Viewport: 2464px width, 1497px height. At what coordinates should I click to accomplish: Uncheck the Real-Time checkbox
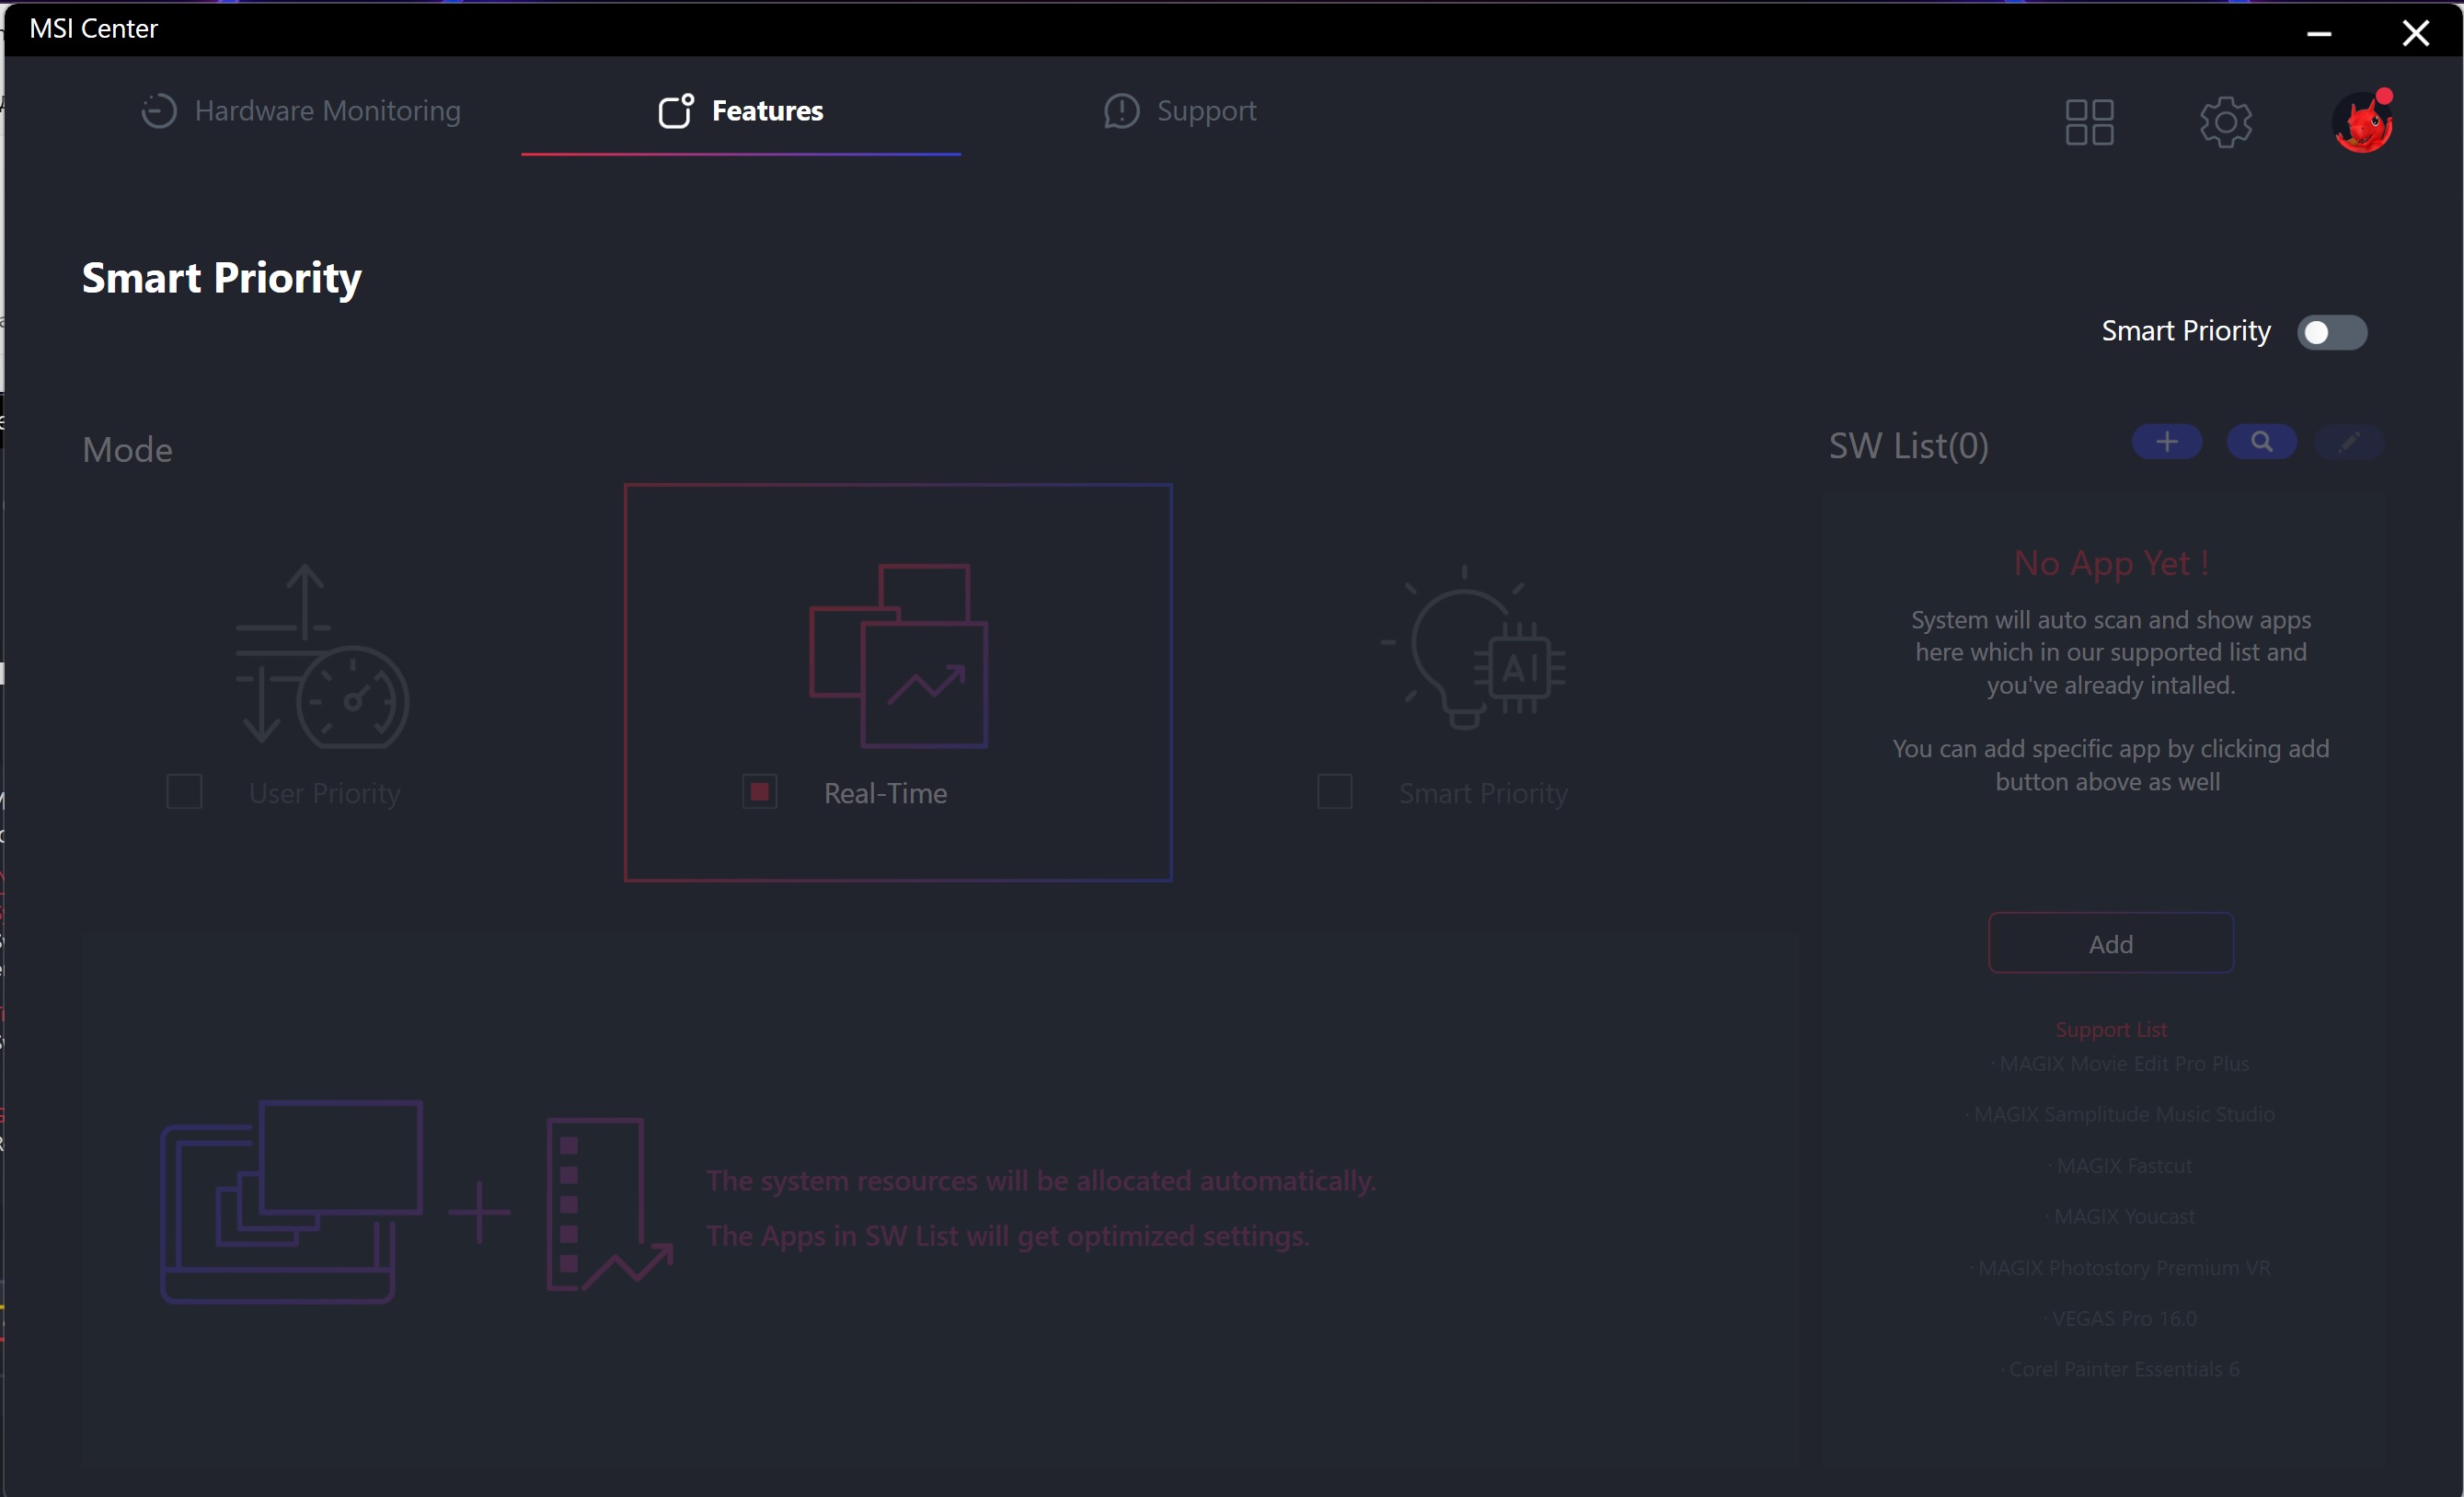(760, 792)
